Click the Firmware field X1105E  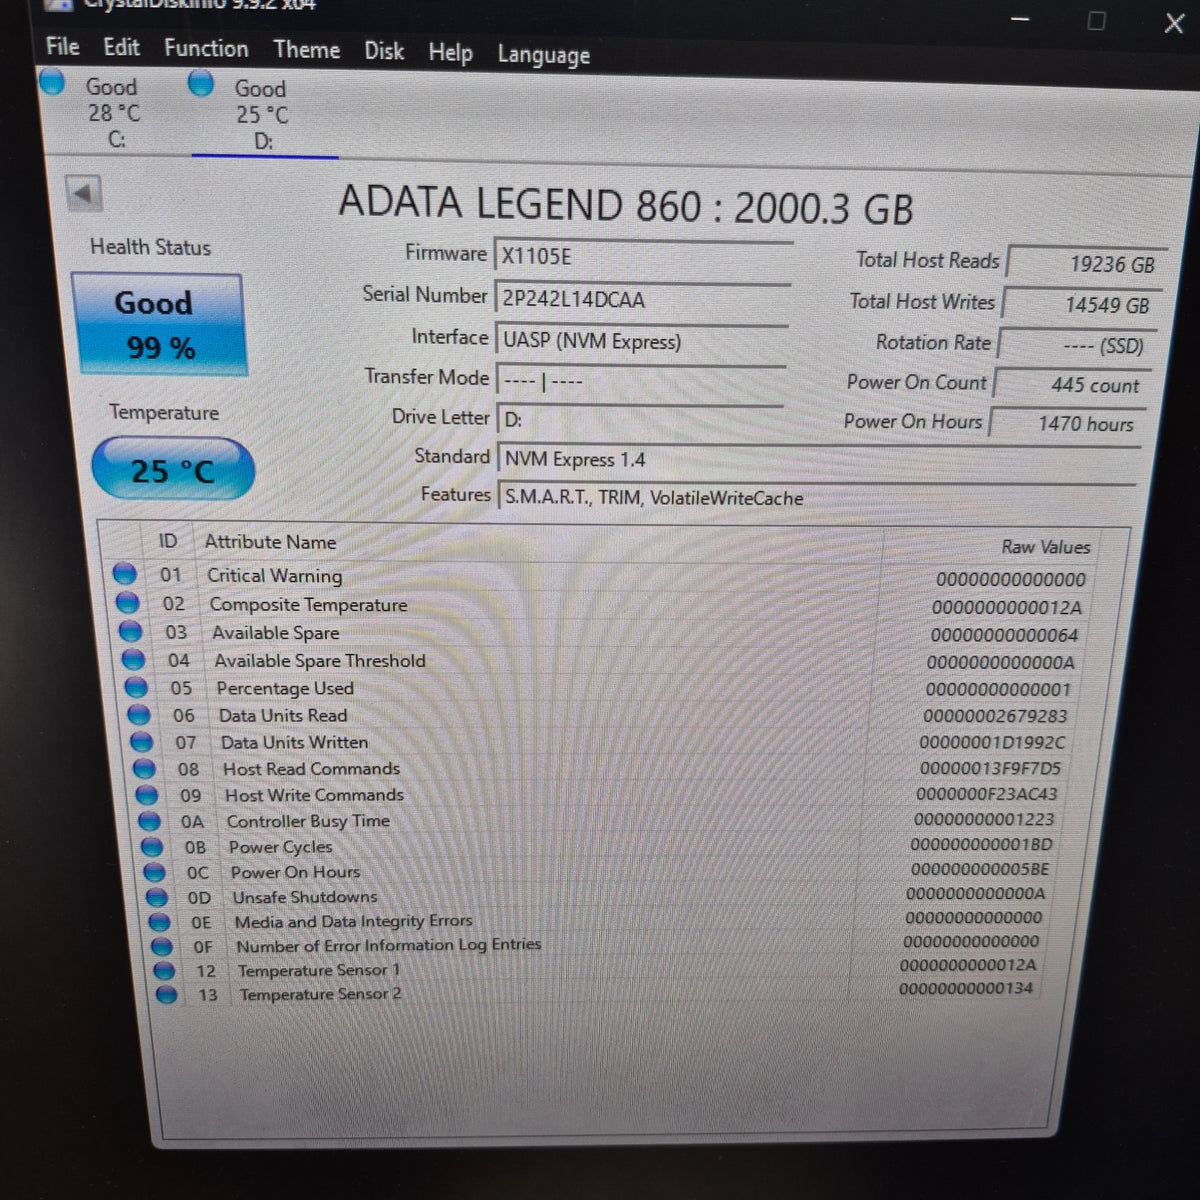[x=643, y=256]
